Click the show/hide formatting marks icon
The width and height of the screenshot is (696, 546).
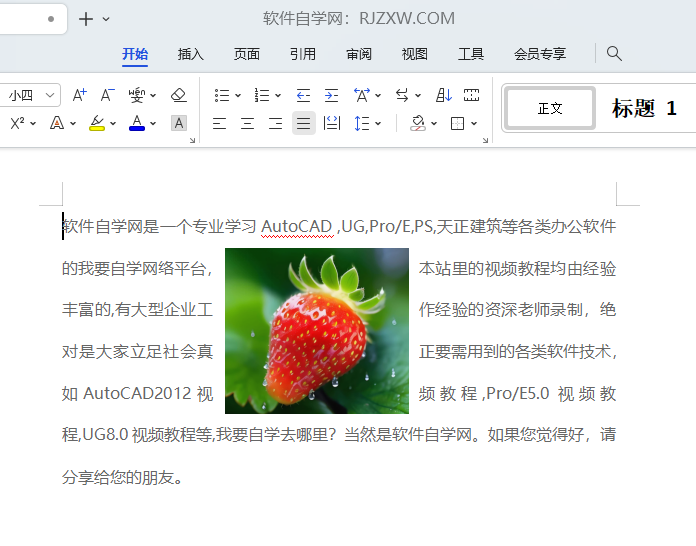[x=471, y=95]
